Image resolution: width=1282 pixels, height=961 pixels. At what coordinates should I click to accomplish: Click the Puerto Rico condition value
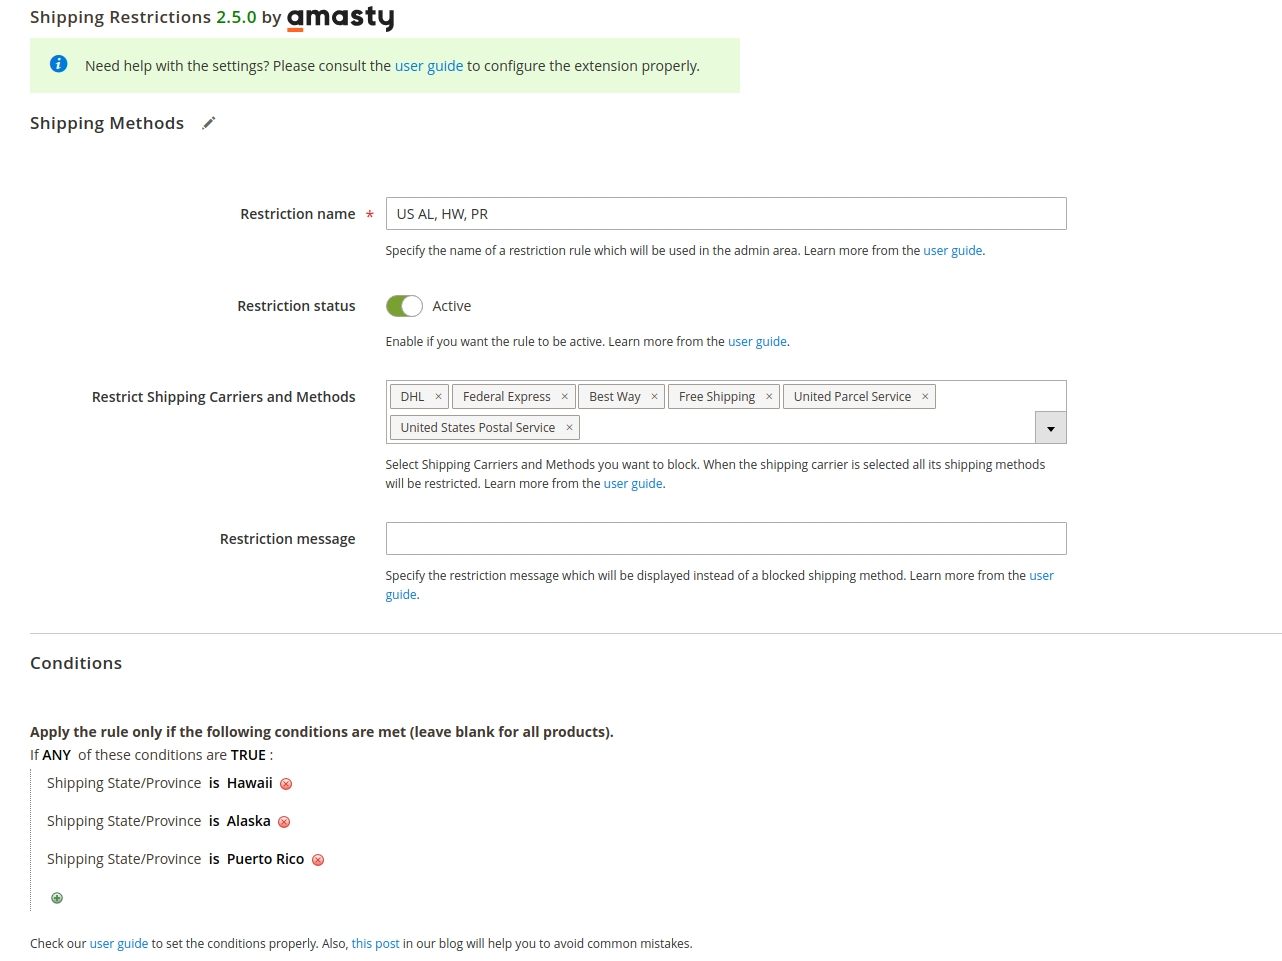click(265, 859)
